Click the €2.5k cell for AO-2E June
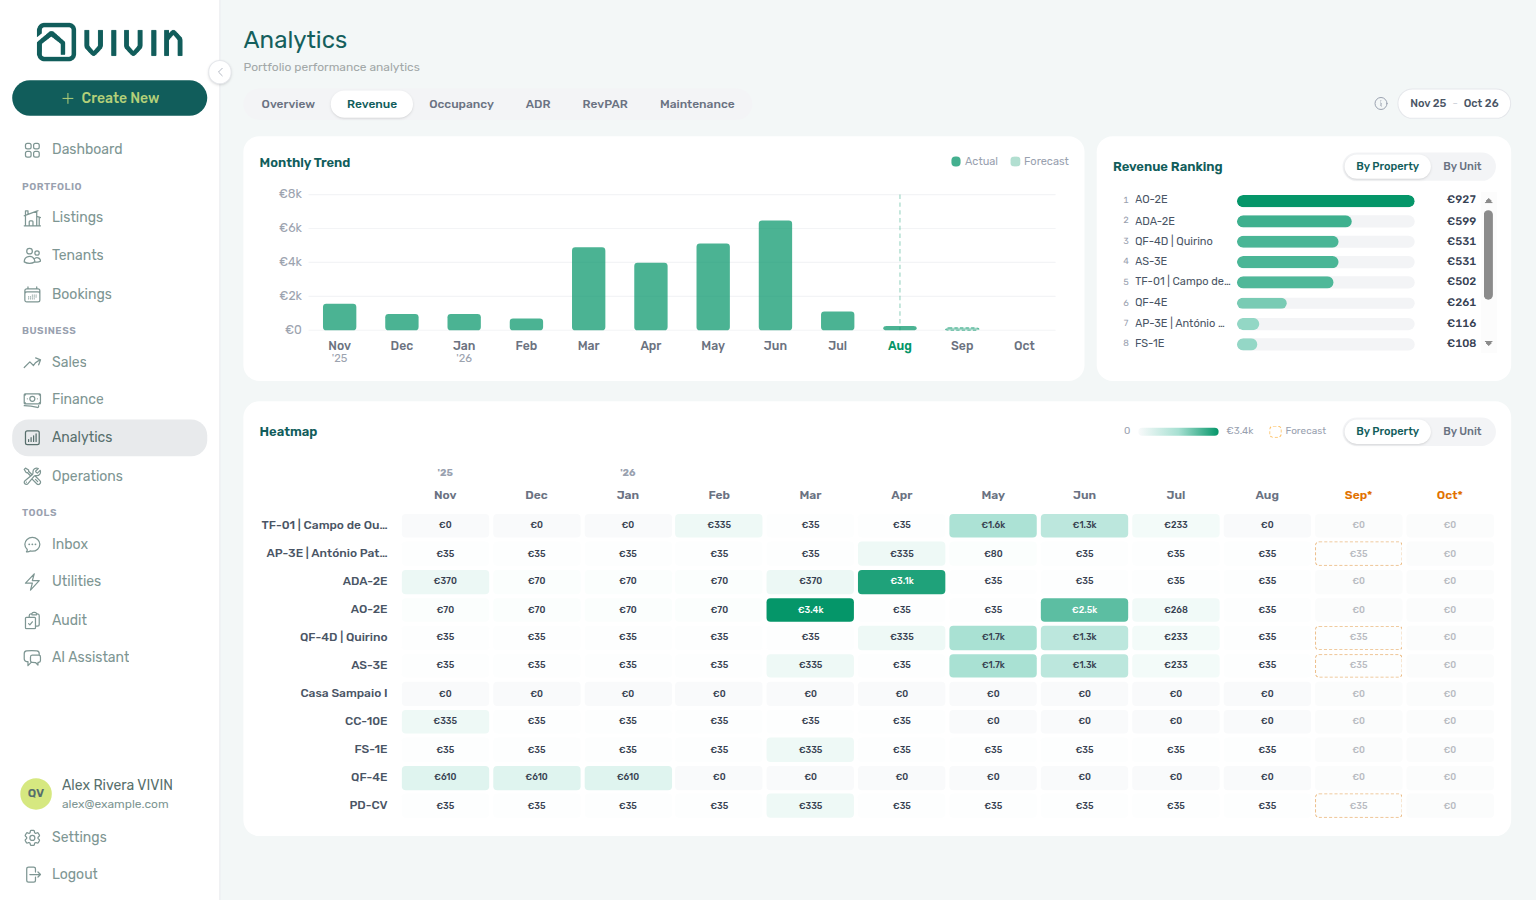1536x900 pixels. click(x=1084, y=610)
